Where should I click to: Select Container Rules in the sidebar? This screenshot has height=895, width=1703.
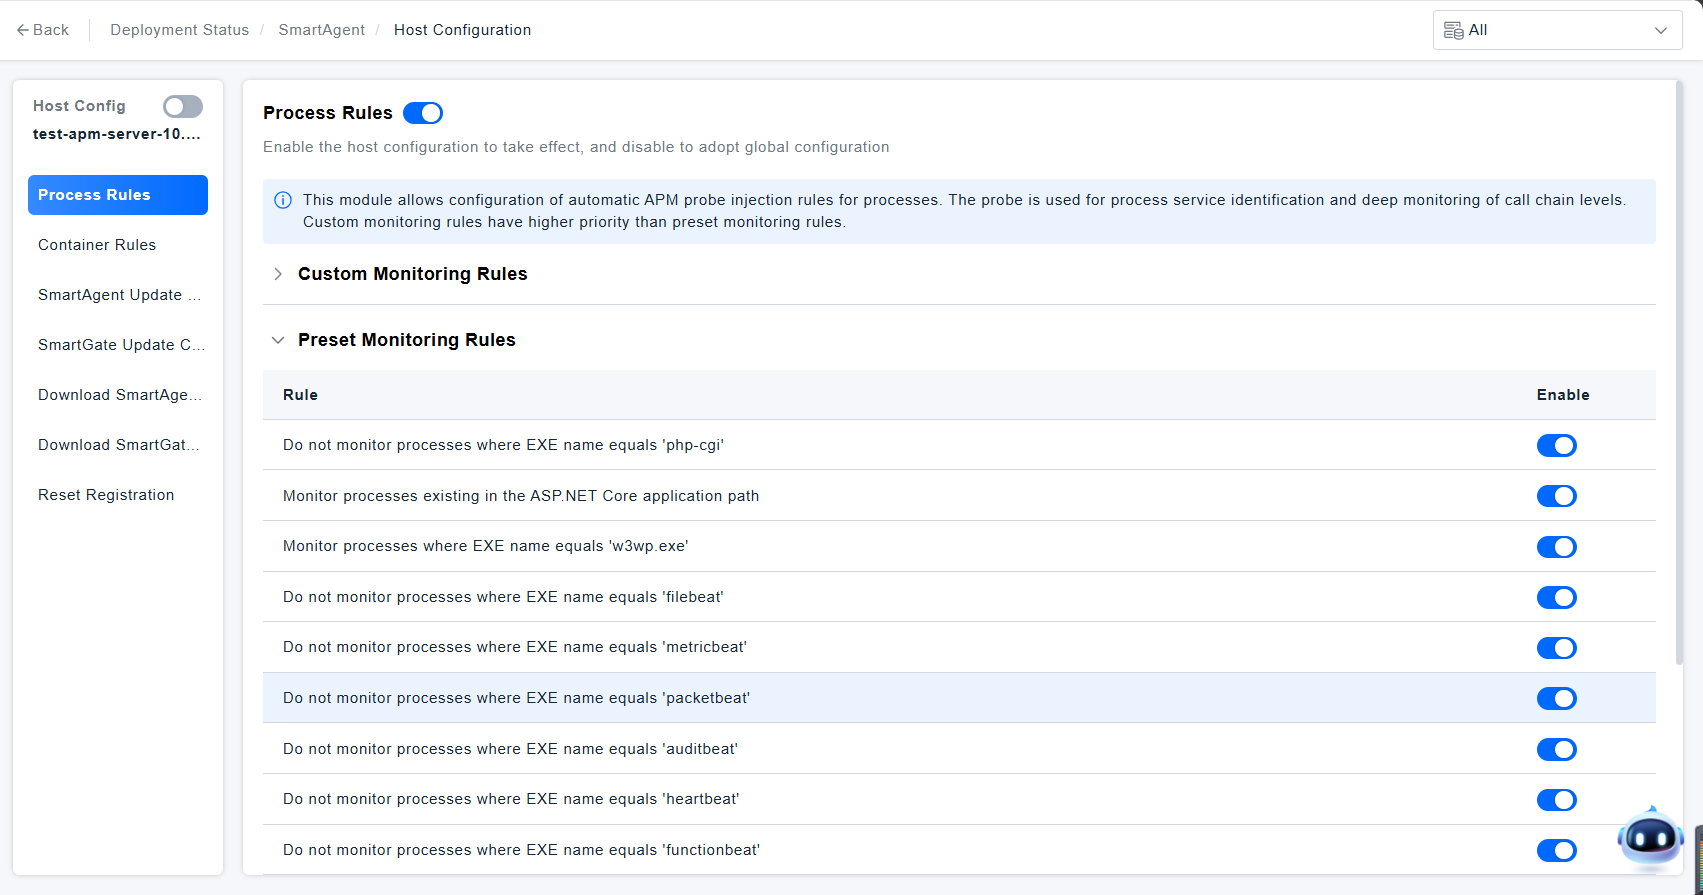pos(97,245)
